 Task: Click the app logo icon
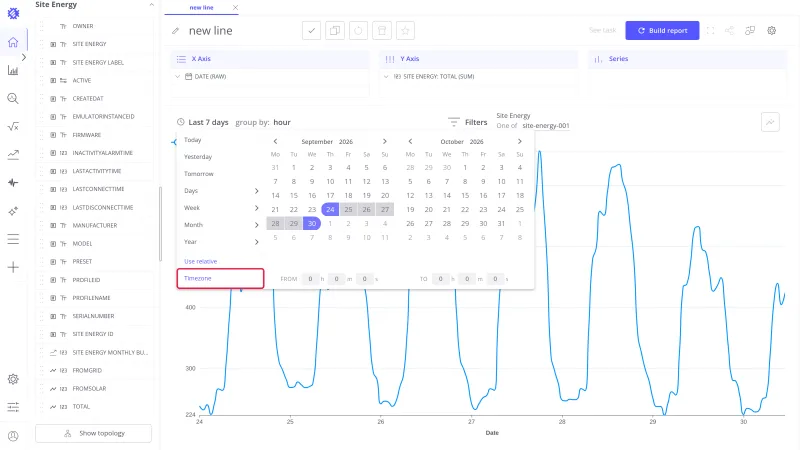coord(13,14)
